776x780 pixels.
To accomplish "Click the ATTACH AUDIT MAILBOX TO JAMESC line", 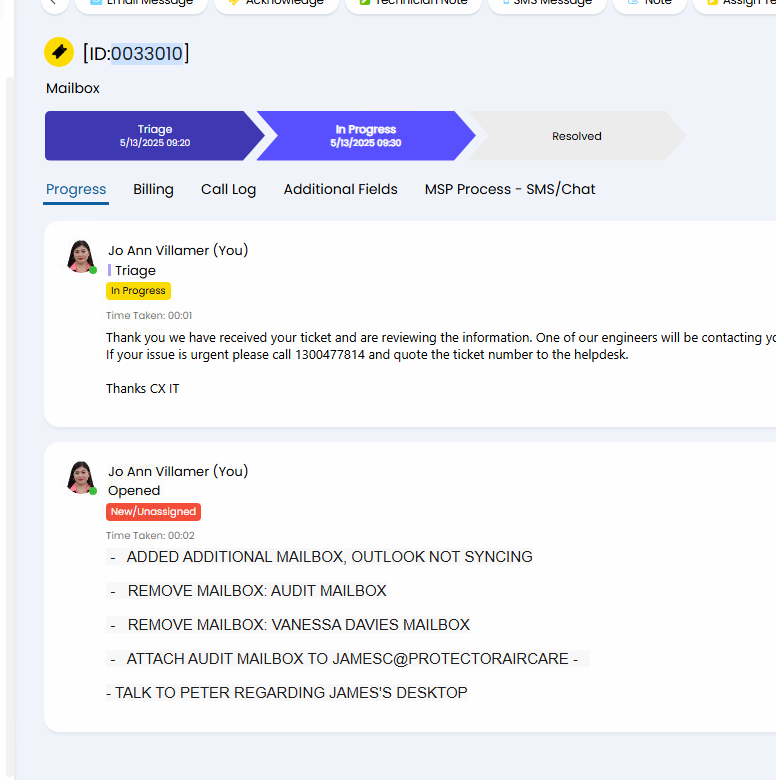I will pos(348,659).
